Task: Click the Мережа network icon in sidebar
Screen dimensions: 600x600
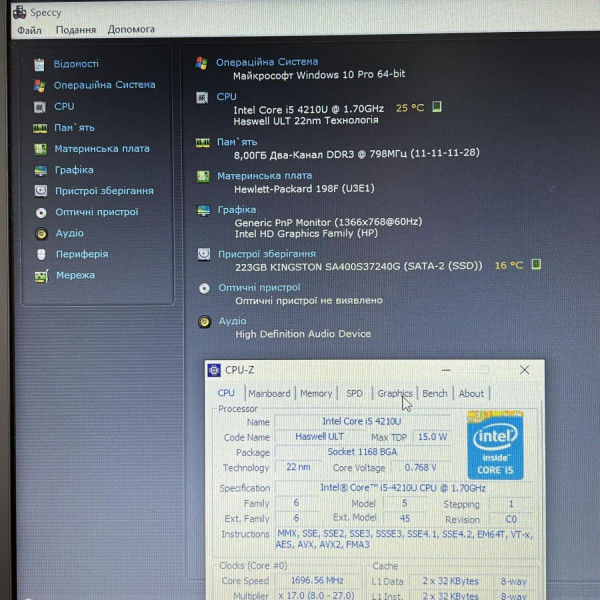Action: coord(41,276)
